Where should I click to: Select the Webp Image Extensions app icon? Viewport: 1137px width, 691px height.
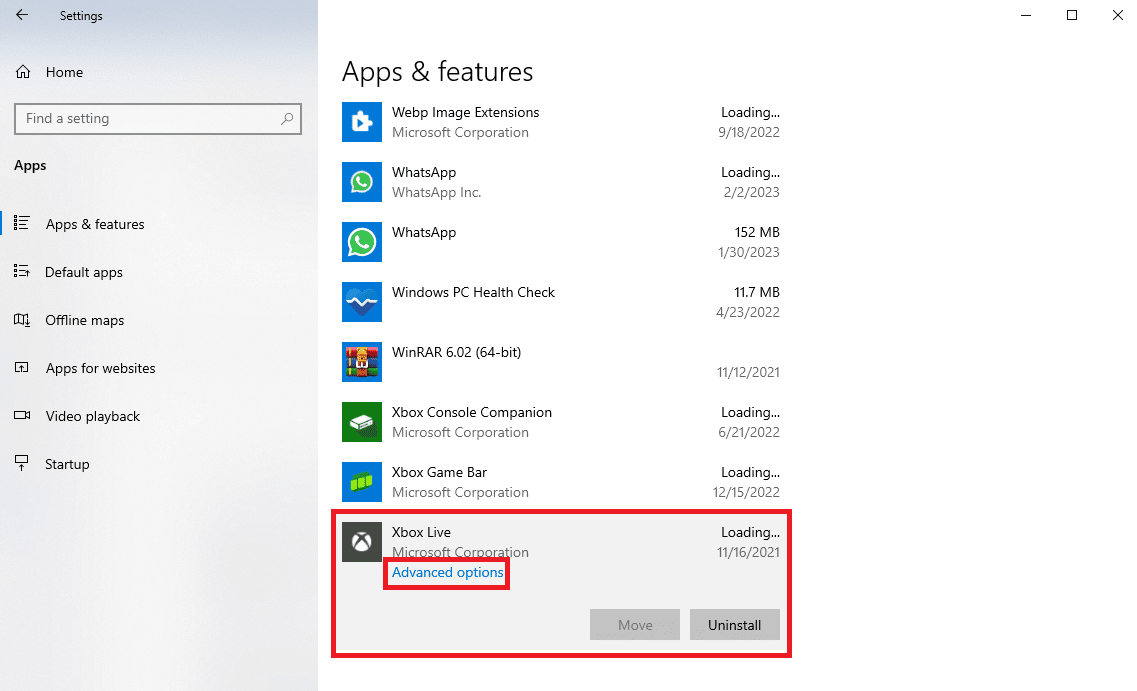pyautogui.click(x=362, y=122)
